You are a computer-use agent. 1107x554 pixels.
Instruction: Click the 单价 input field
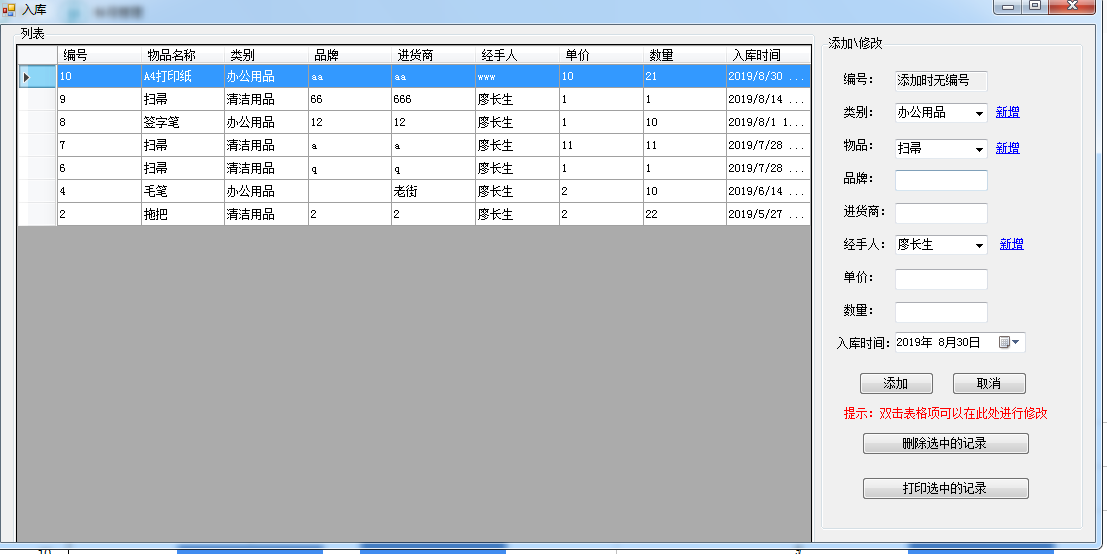point(940,279)
